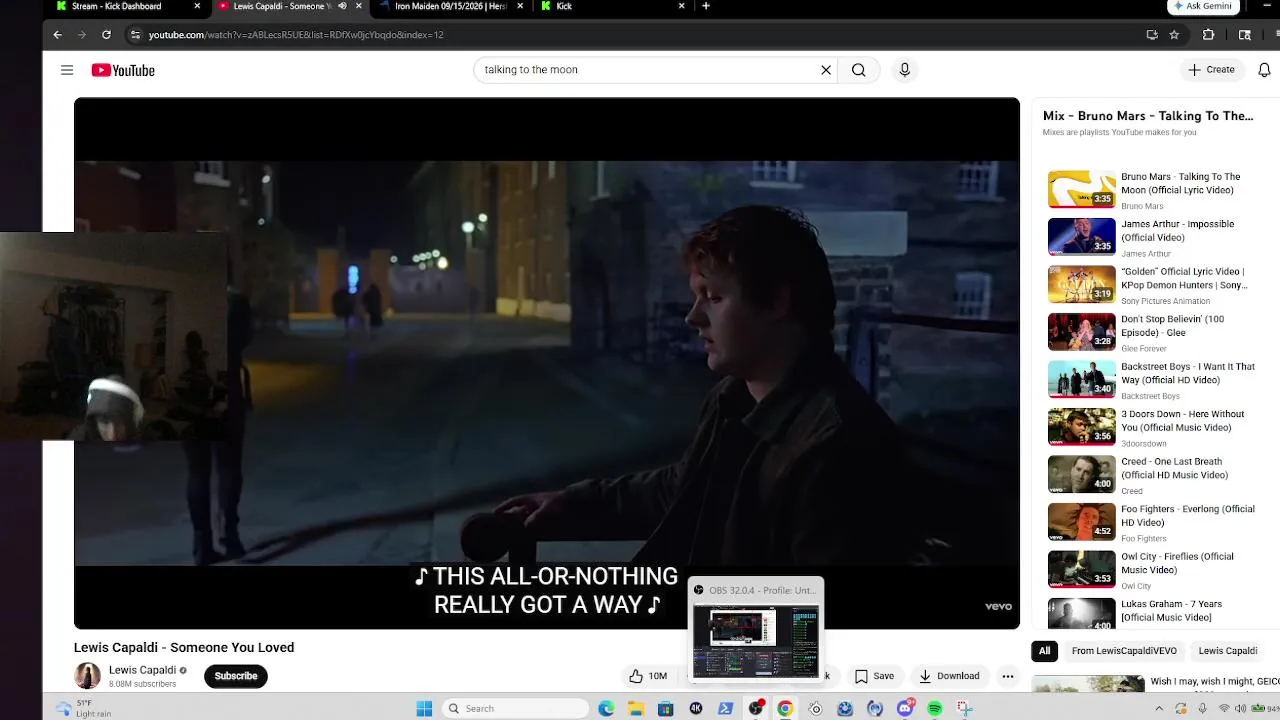Viewport: 1280px width, 720px height.
Task: Bookmark this page with the star icon
Action: pos(1174,34)
